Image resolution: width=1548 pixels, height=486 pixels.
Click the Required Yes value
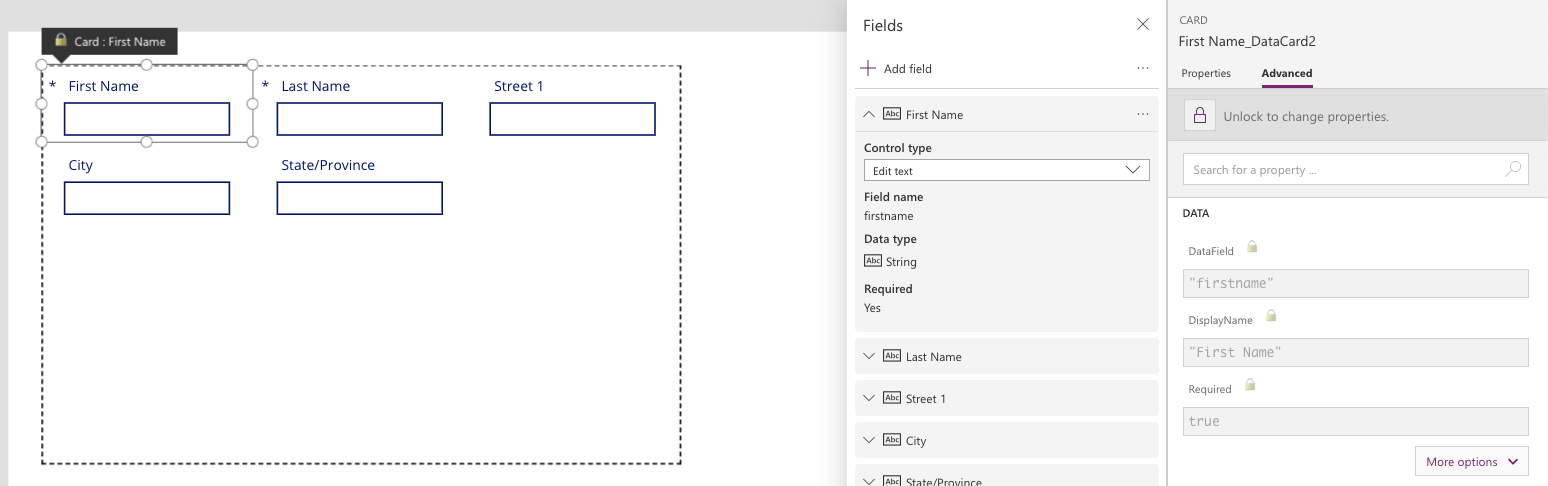coord(873,308)
